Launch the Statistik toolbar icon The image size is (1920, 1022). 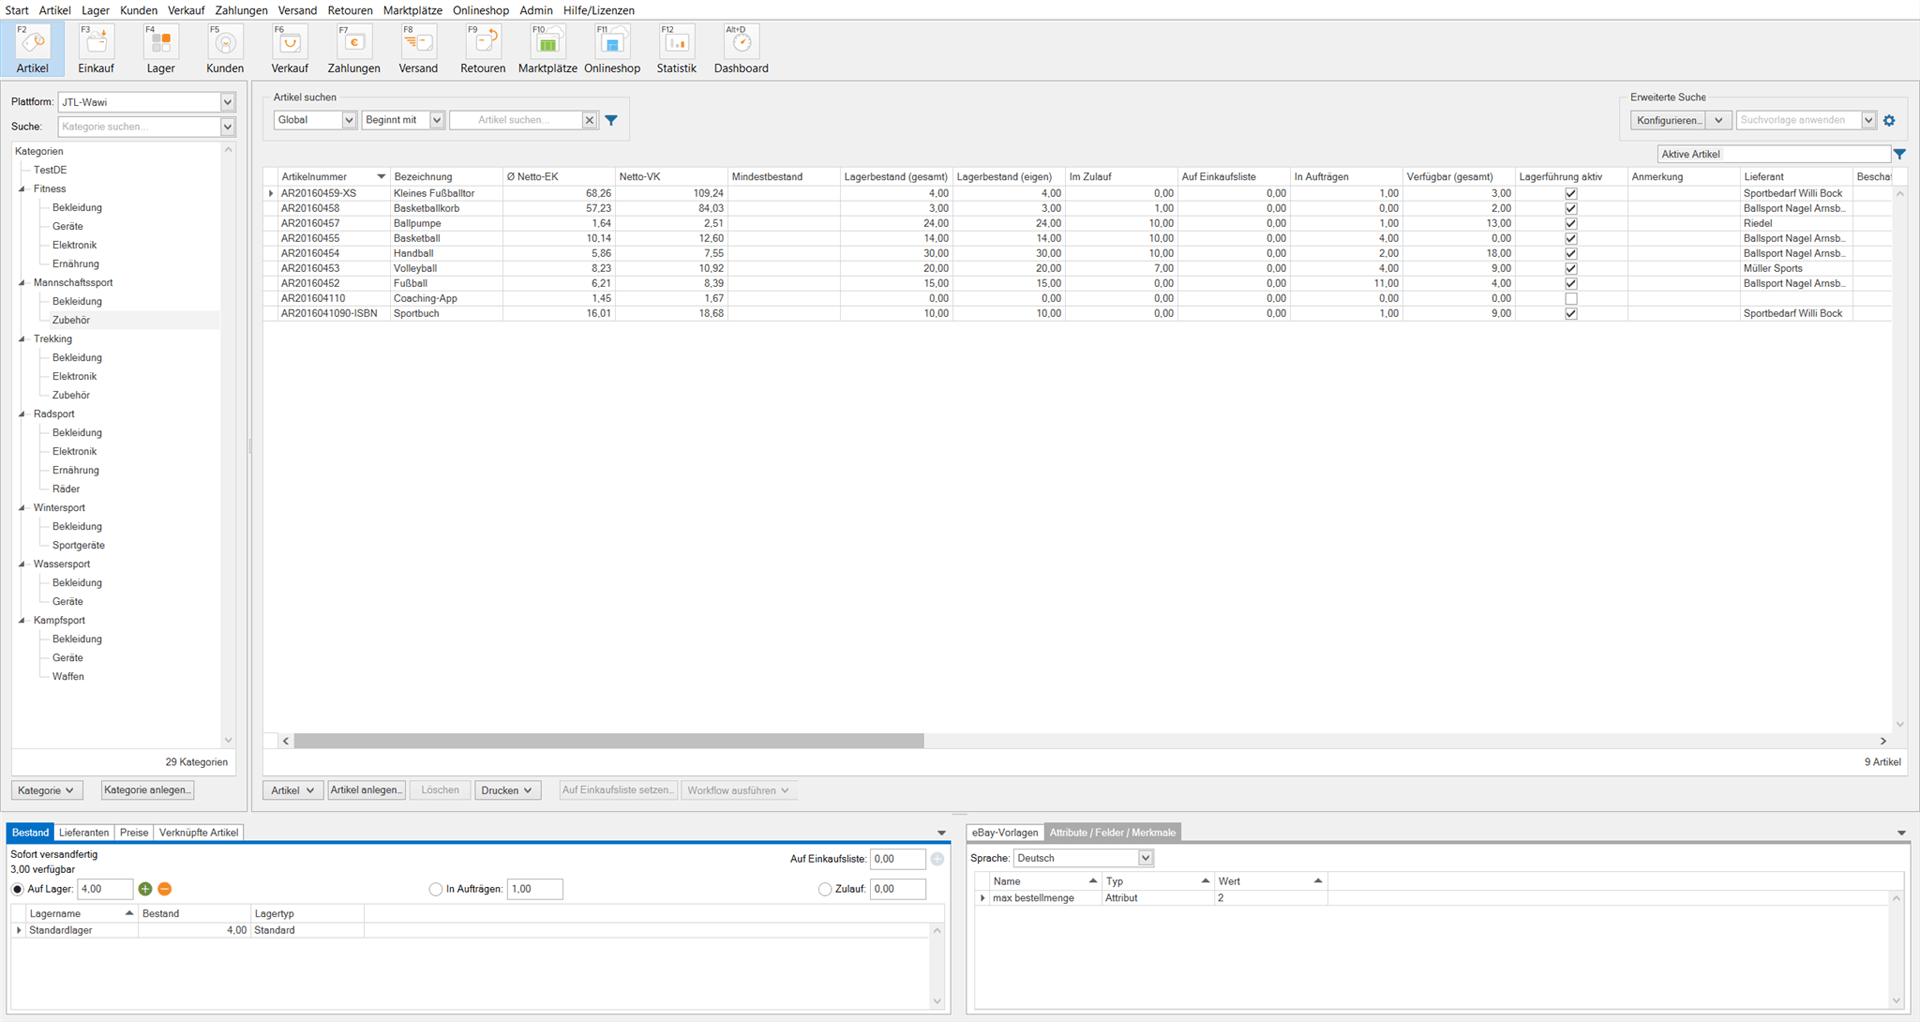[676, 49]
